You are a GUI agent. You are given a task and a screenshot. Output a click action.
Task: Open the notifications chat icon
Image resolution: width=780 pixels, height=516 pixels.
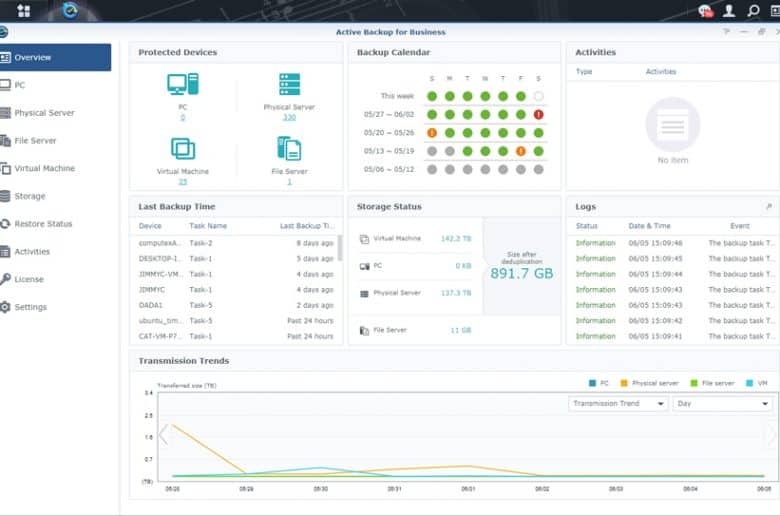[x=705, y=10]
